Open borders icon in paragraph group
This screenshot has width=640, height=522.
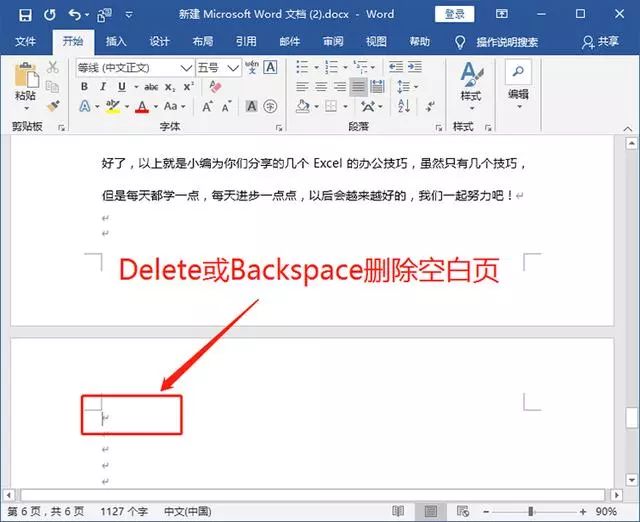331,107
